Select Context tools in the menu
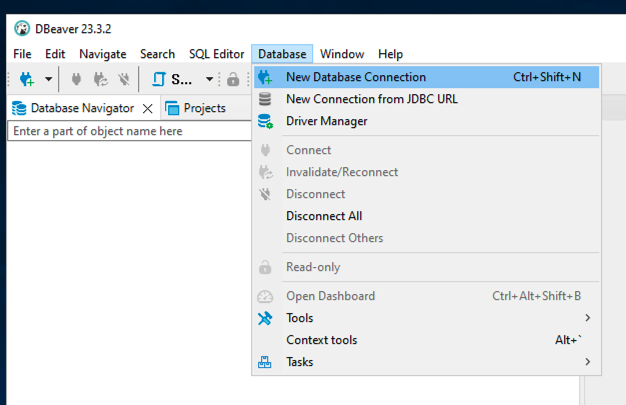 click(426, 340)
